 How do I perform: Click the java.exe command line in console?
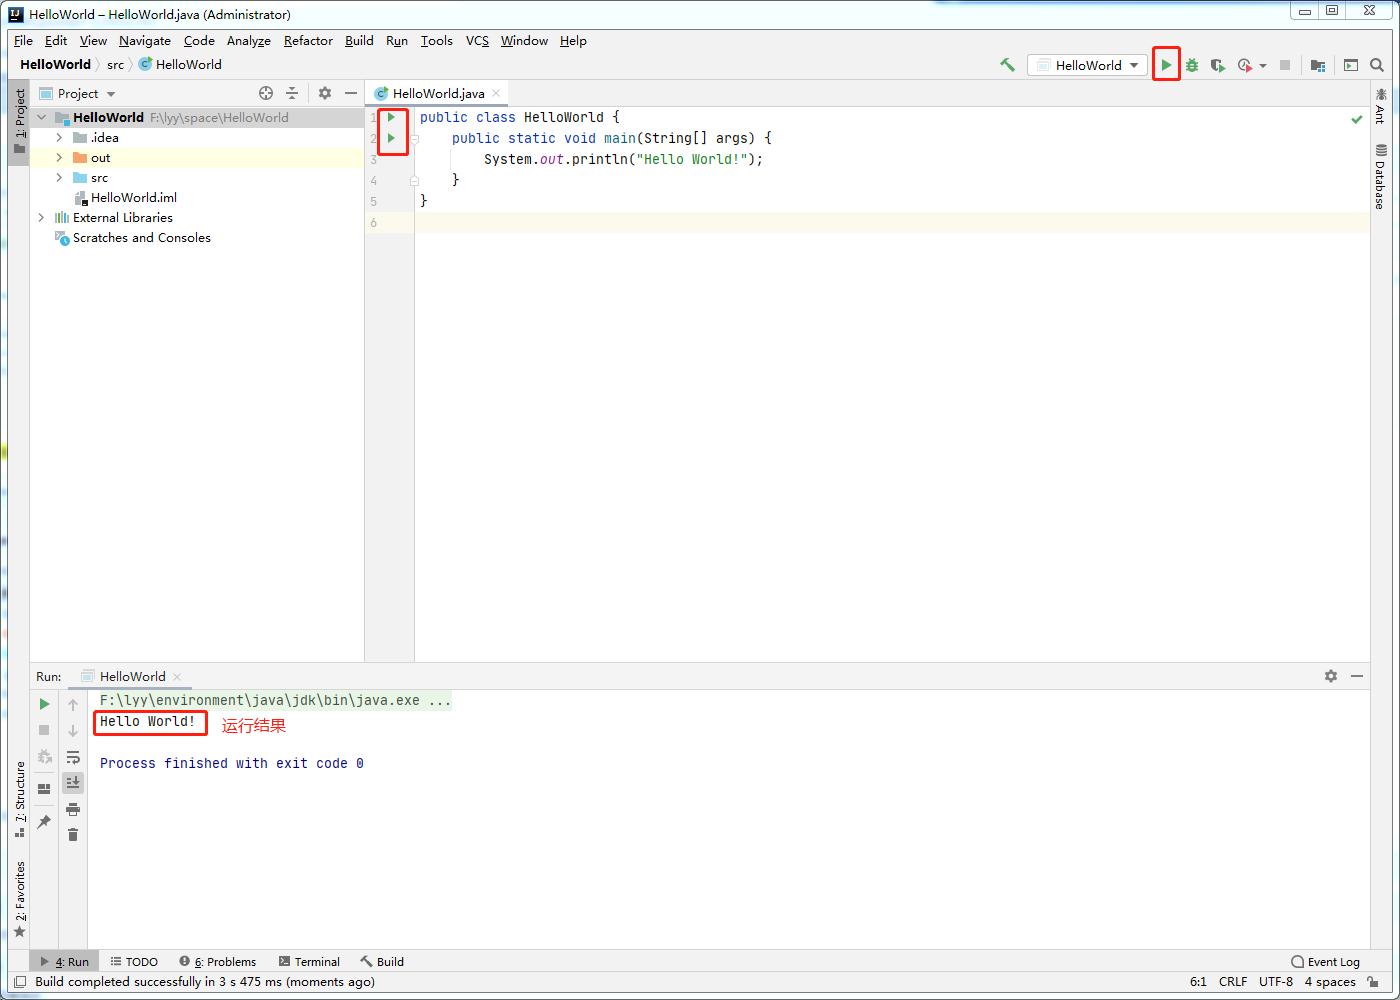pos(275,700)
